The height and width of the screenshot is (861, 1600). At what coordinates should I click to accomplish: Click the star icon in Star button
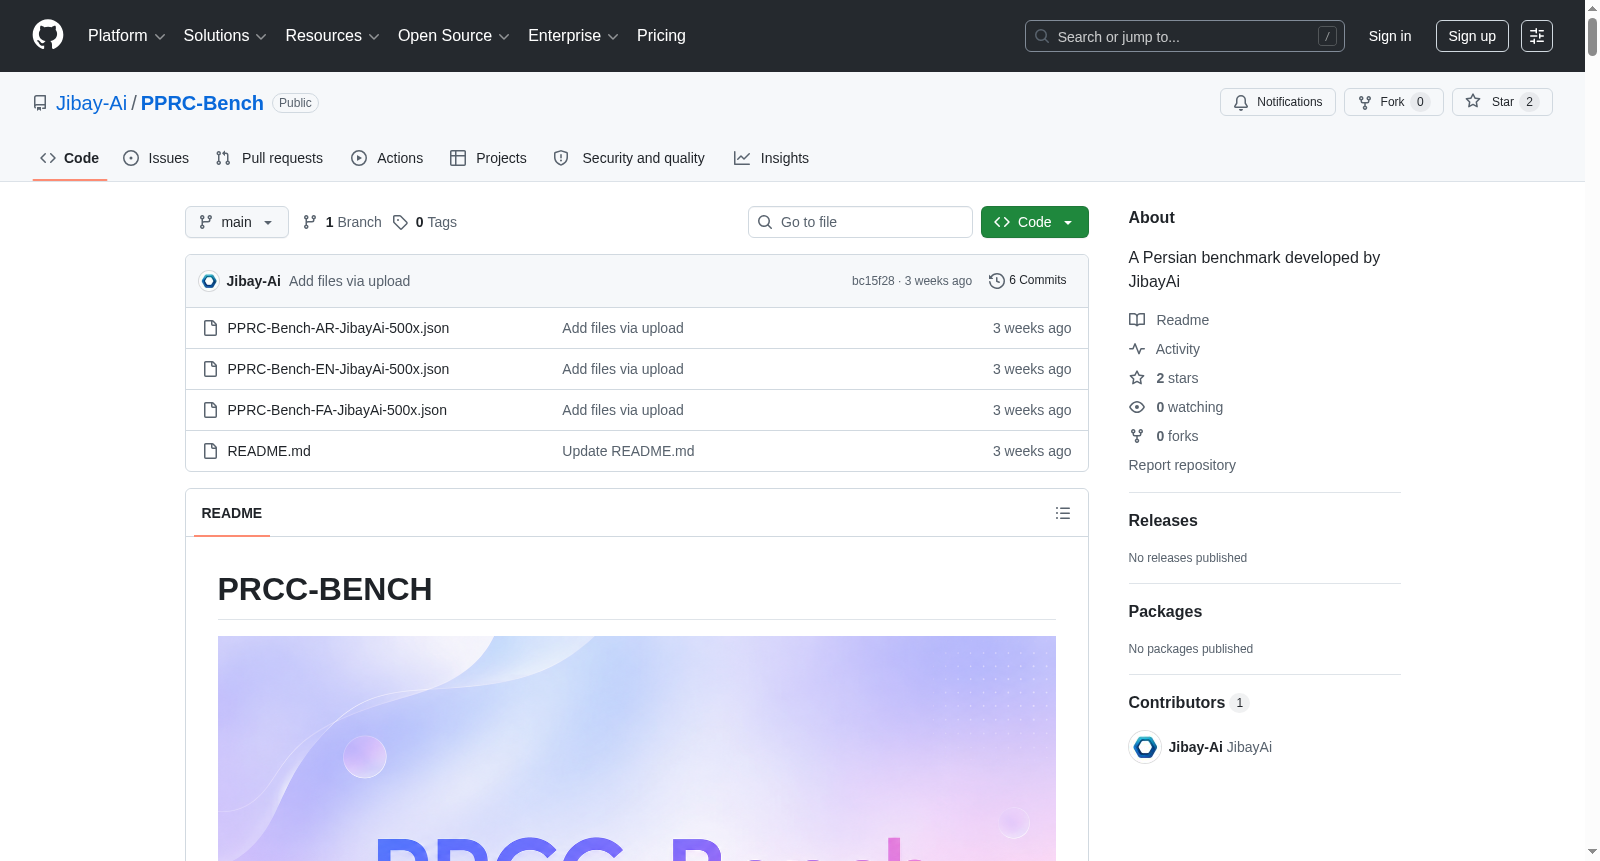click(x=1473, y=101)
